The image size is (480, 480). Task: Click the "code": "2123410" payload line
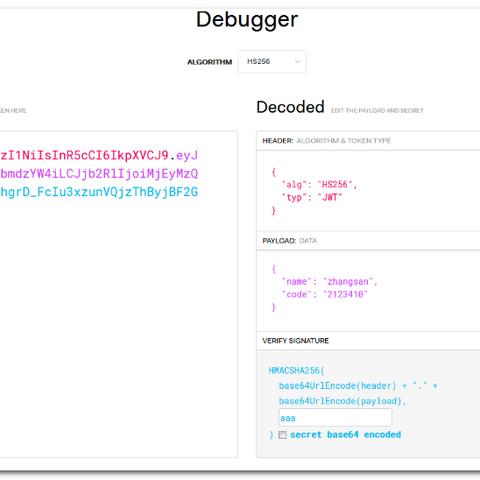(x=324, y=294)
